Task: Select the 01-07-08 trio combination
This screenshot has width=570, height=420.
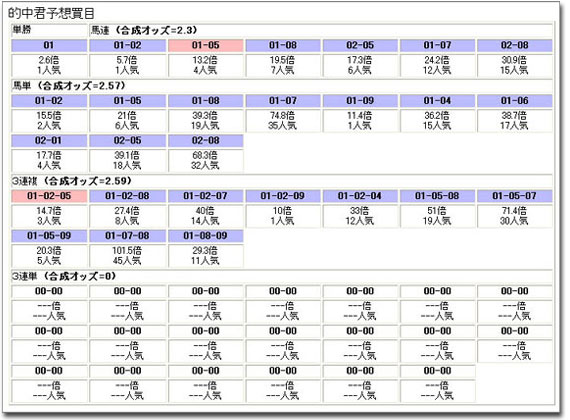Action: 127,236
